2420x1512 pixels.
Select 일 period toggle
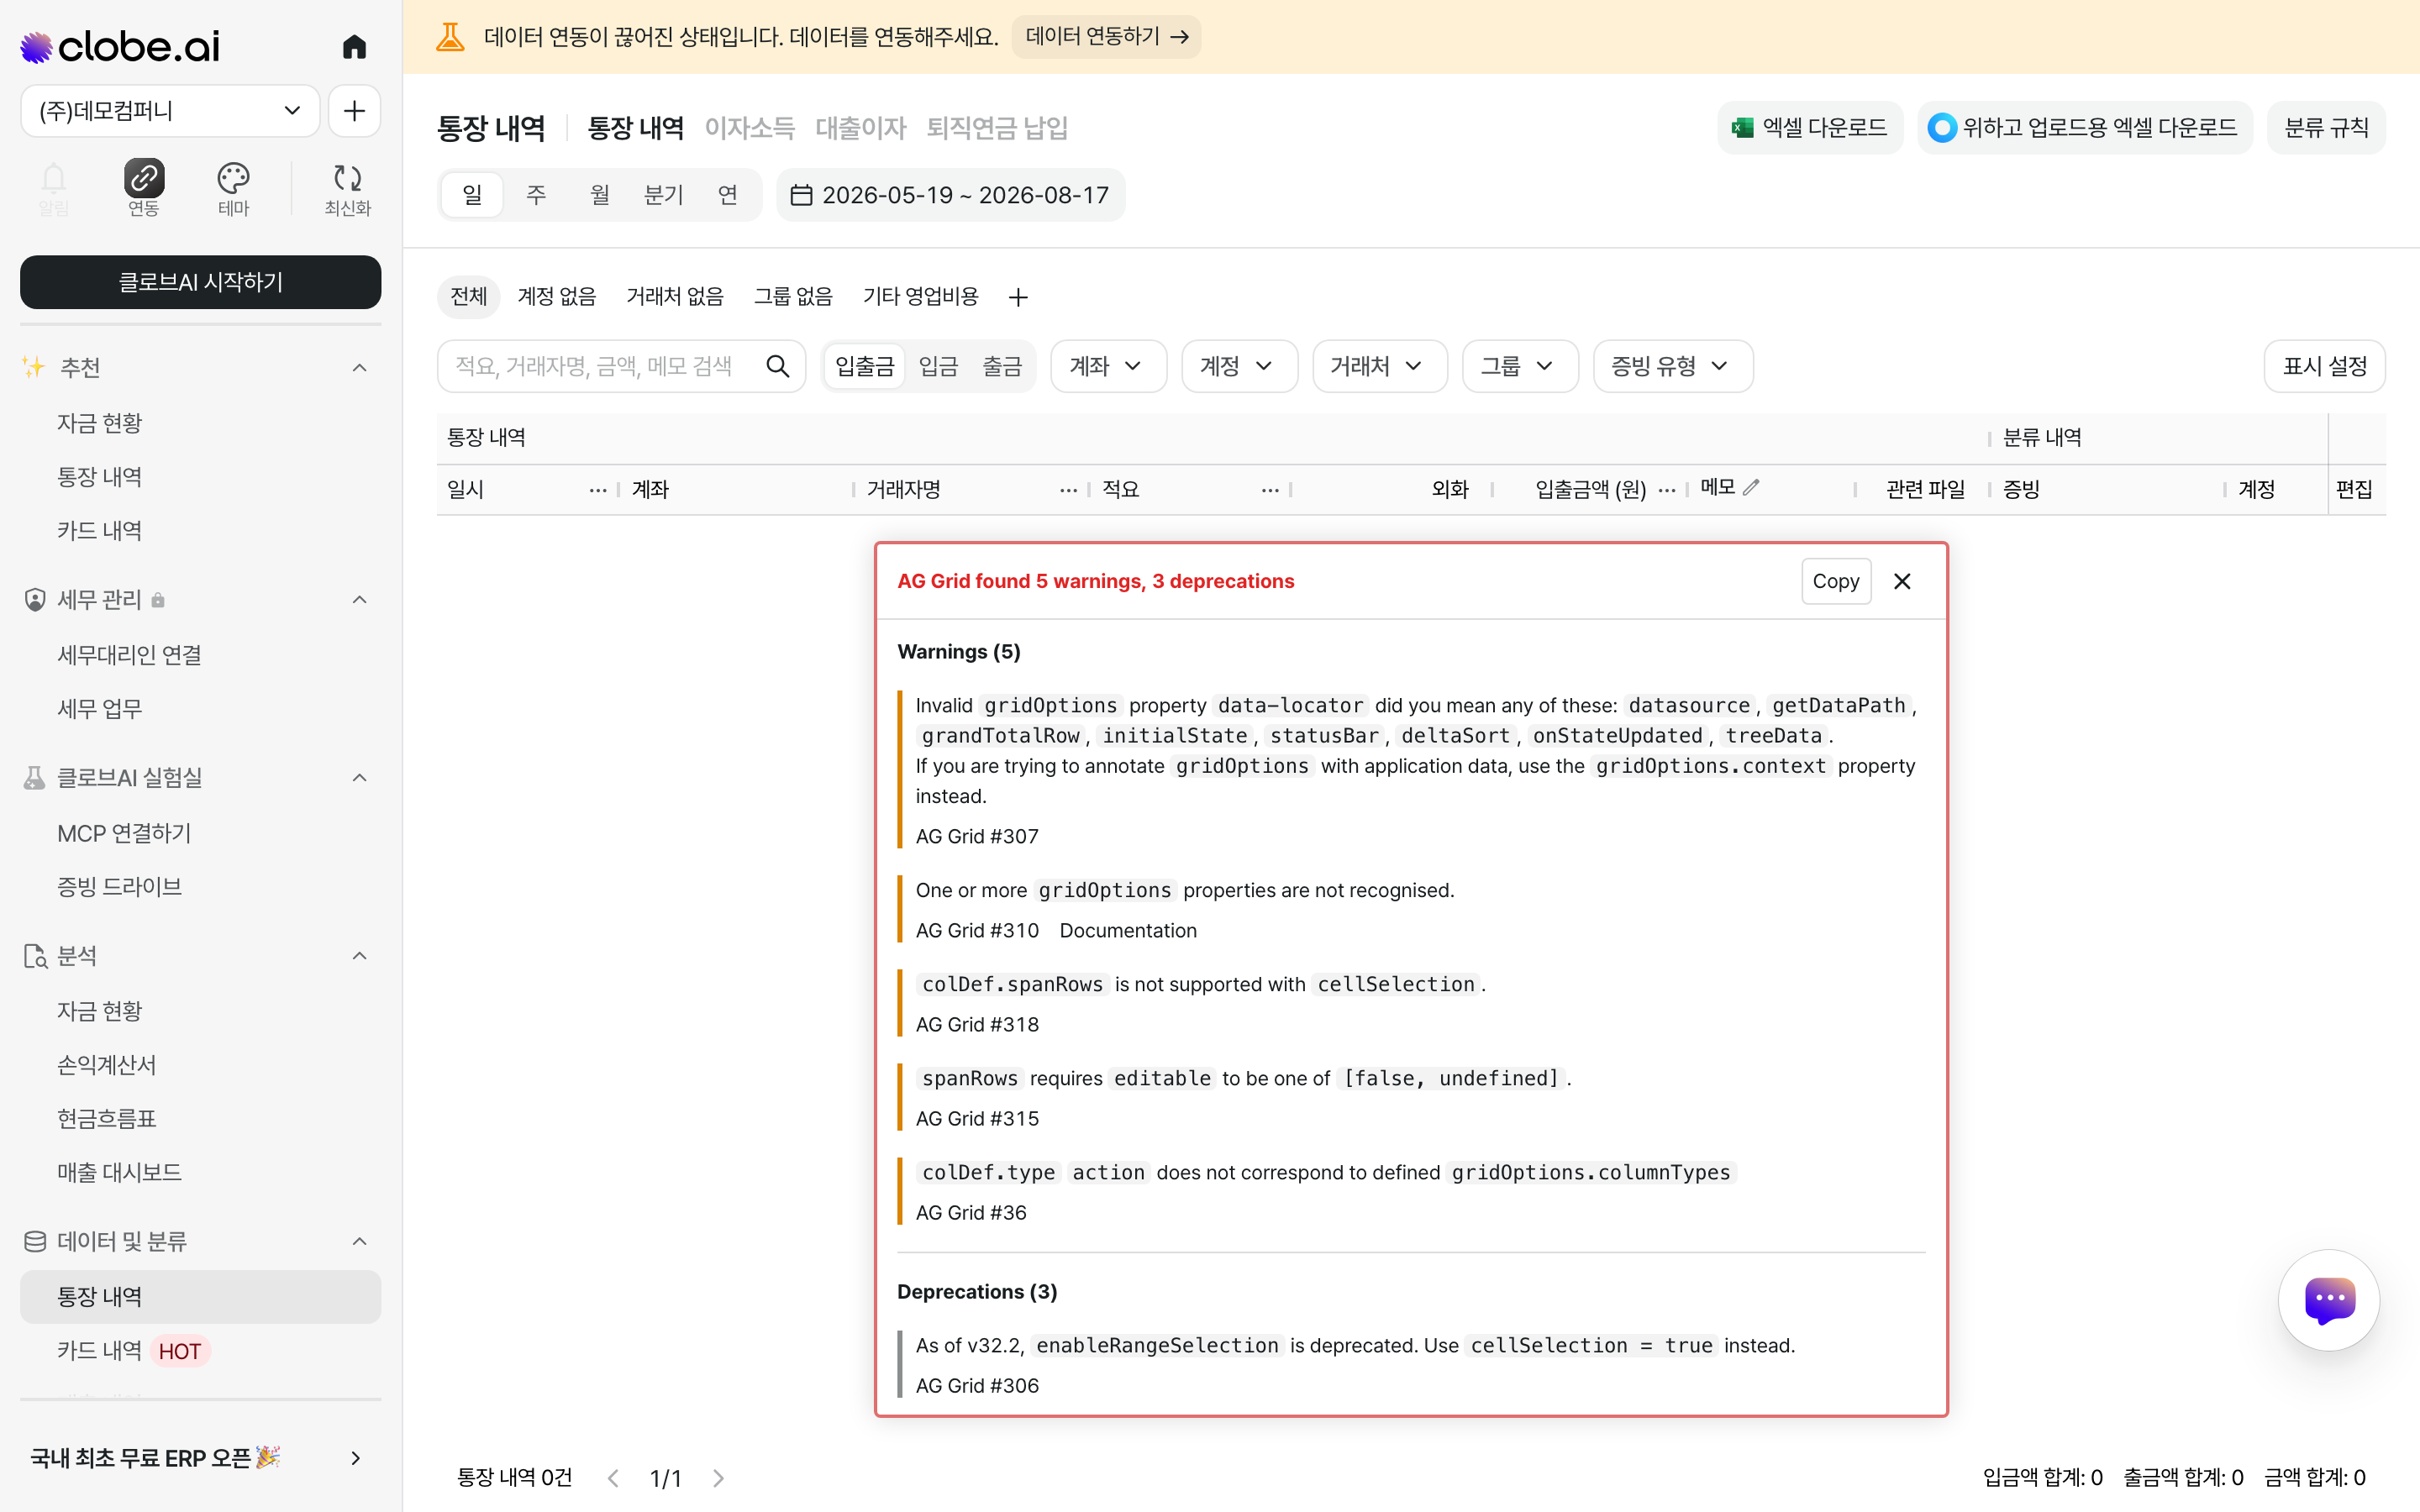472,195
